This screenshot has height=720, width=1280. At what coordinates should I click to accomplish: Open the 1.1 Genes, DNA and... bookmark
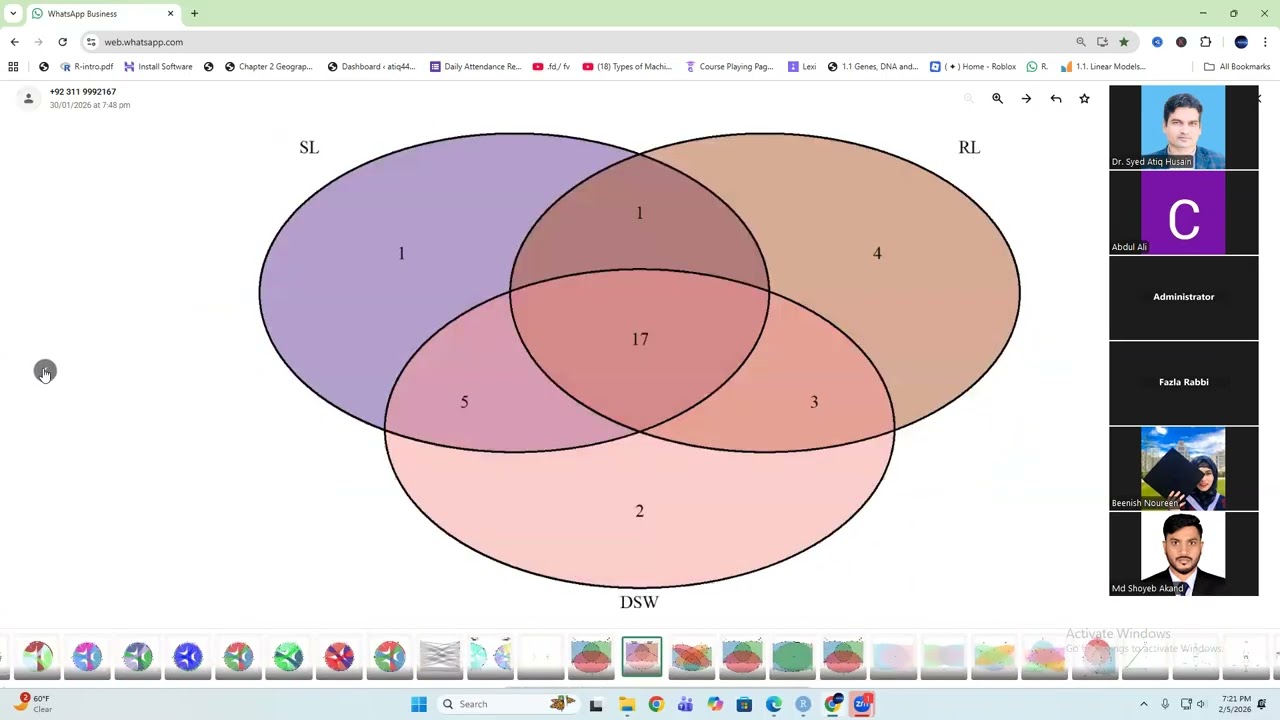click(872, 66)
